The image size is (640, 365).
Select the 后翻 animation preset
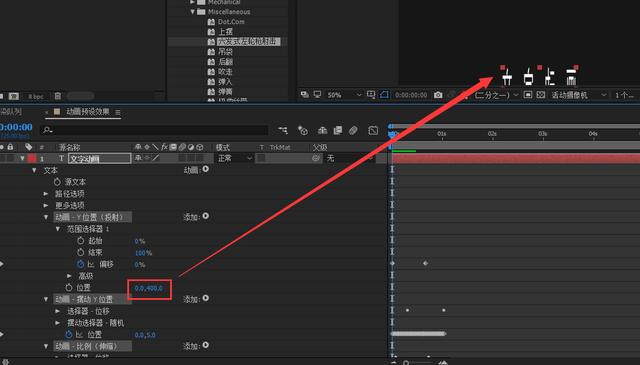(x=225, y=62)
